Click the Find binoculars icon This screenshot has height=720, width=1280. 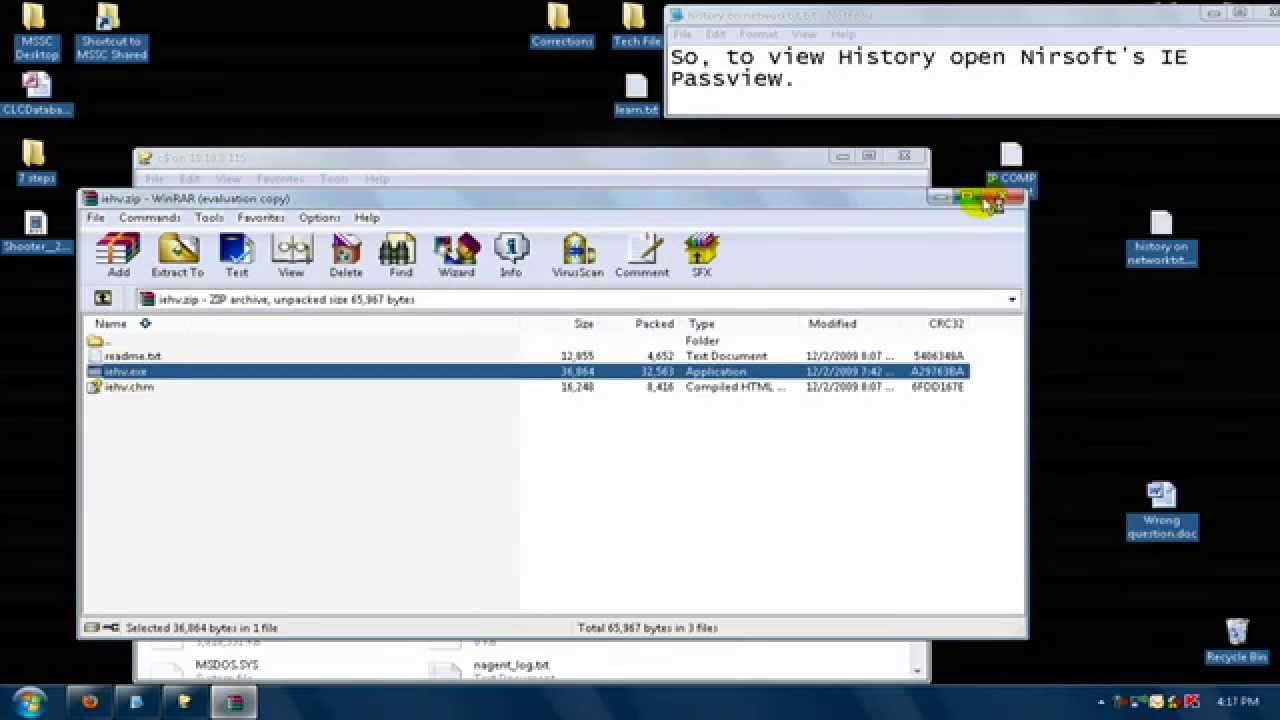coord(400,256)
